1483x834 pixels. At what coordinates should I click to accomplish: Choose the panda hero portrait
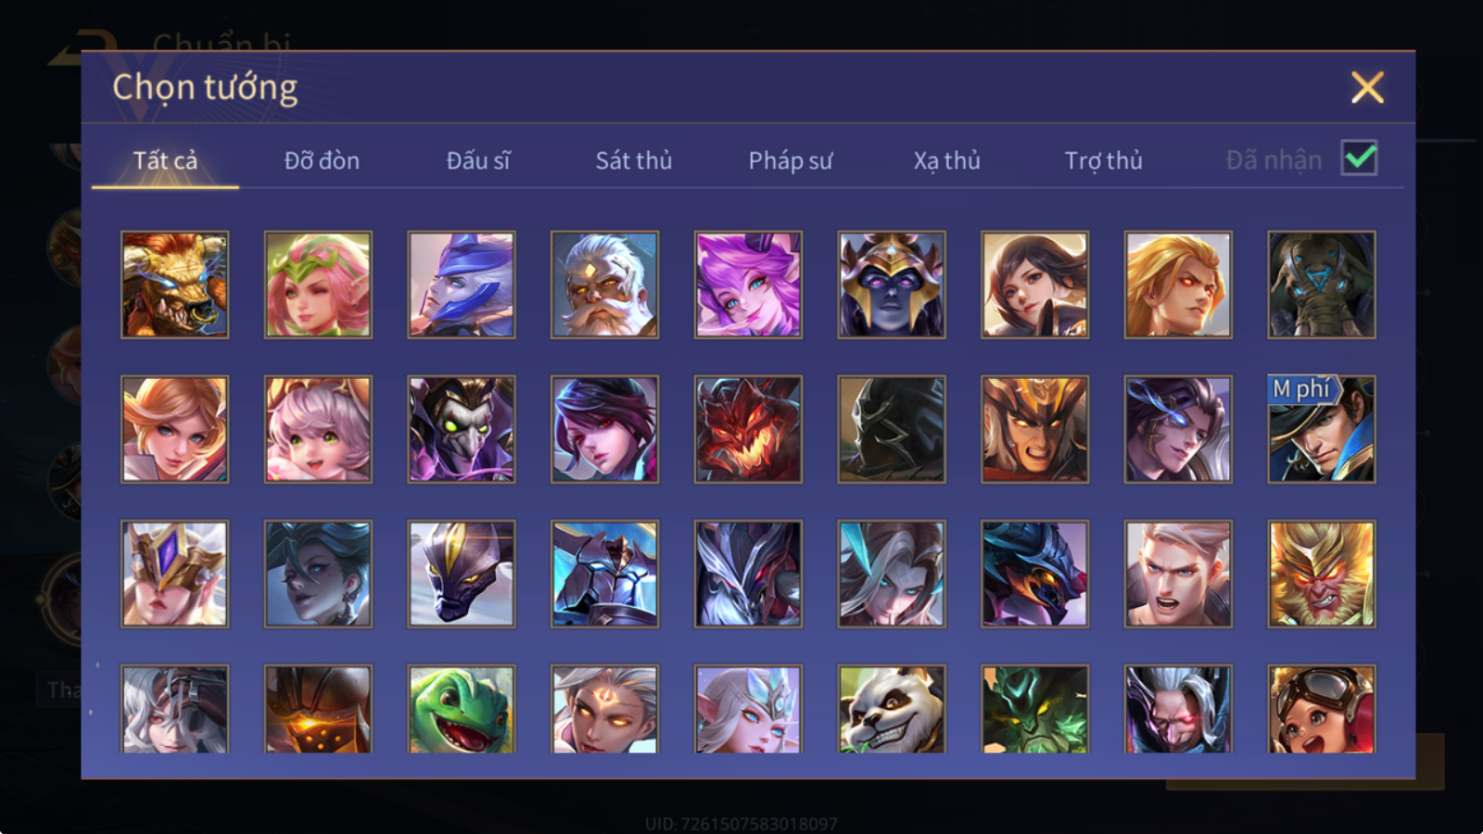(891, 709)
